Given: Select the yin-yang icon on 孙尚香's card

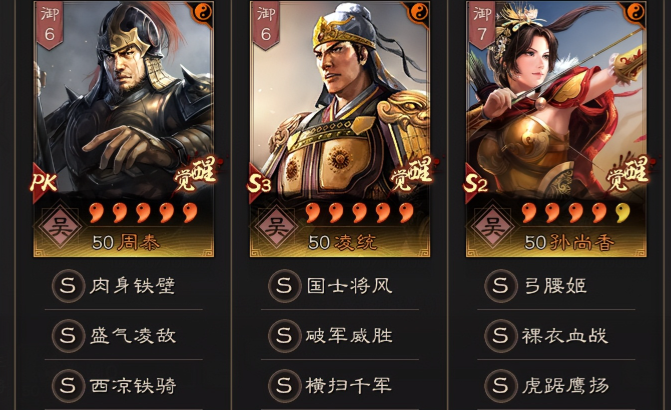Looking at the screenshot, I should 634,12.
